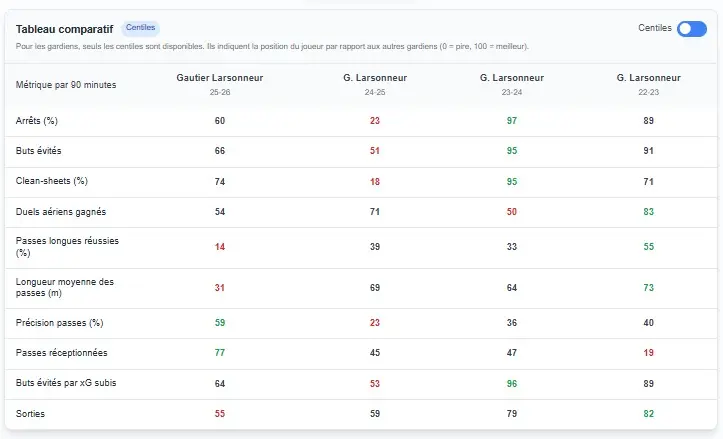Select the G. Larsonneur 24-25 column header
This screenshot has width=723, height=439.
pos(374,84)
